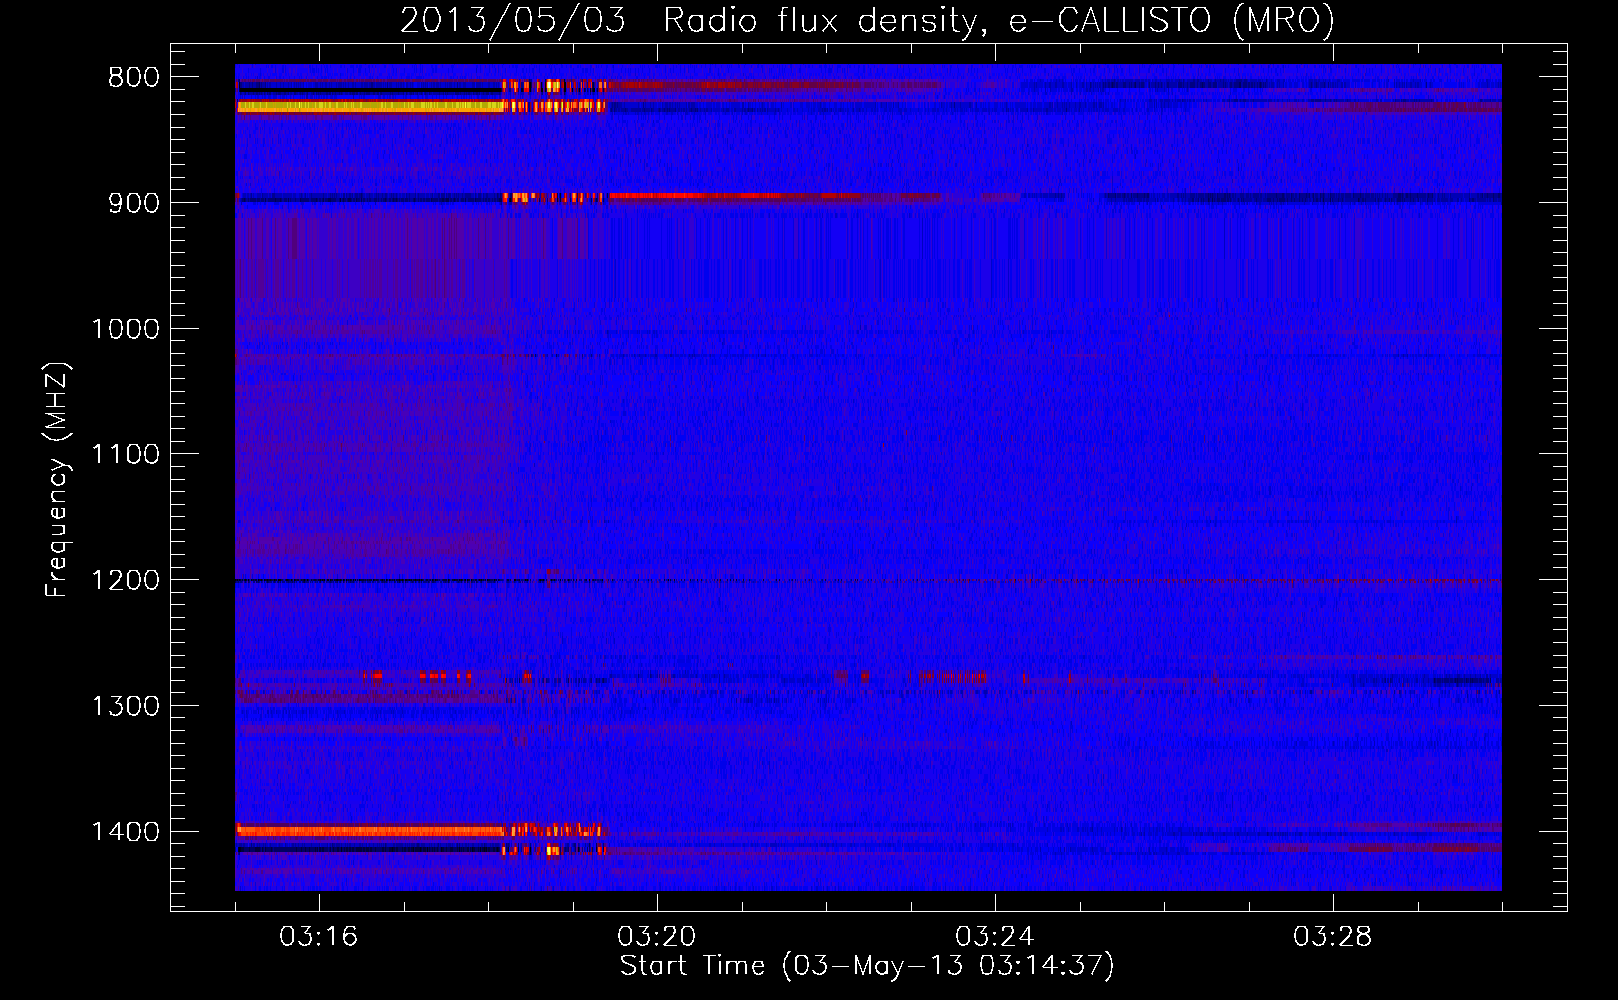
Task: Click the orange-red emission band at 1400 MHz
Action: point(370,830)
